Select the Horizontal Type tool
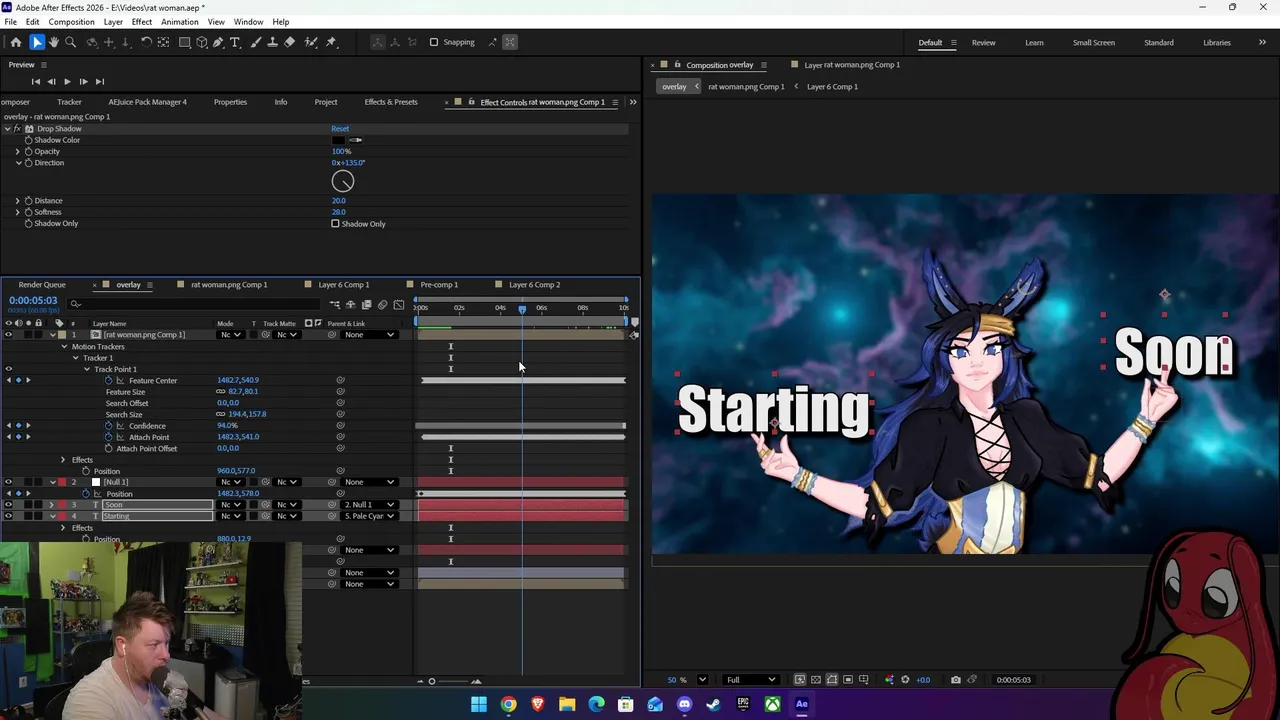 (x=235, y=42)
